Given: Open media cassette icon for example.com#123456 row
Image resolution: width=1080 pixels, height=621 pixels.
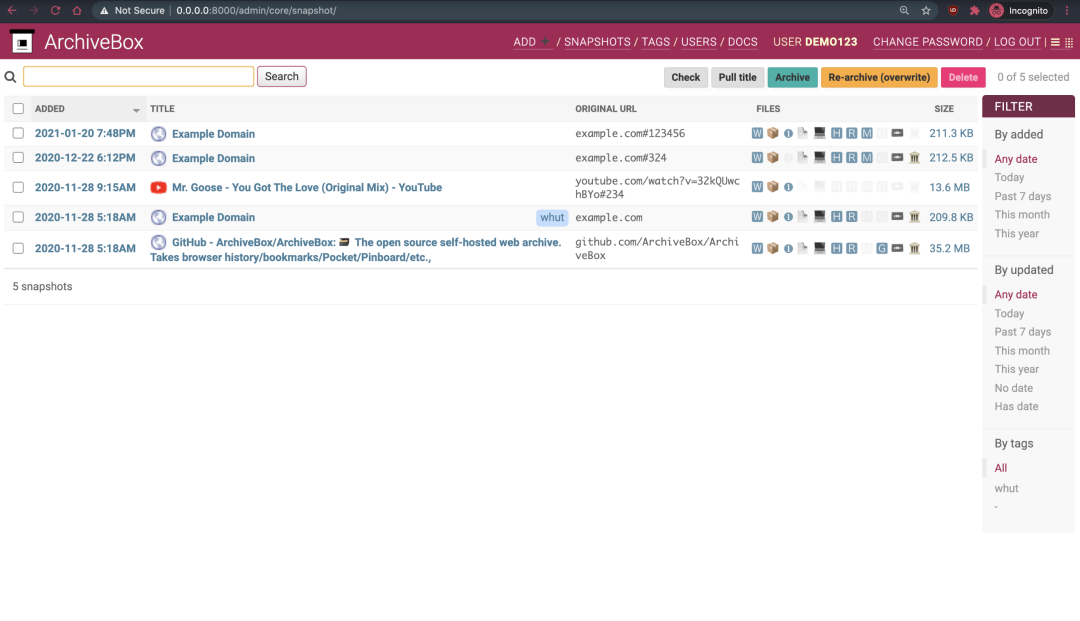Looking at the screenshot, I should 897,133.
